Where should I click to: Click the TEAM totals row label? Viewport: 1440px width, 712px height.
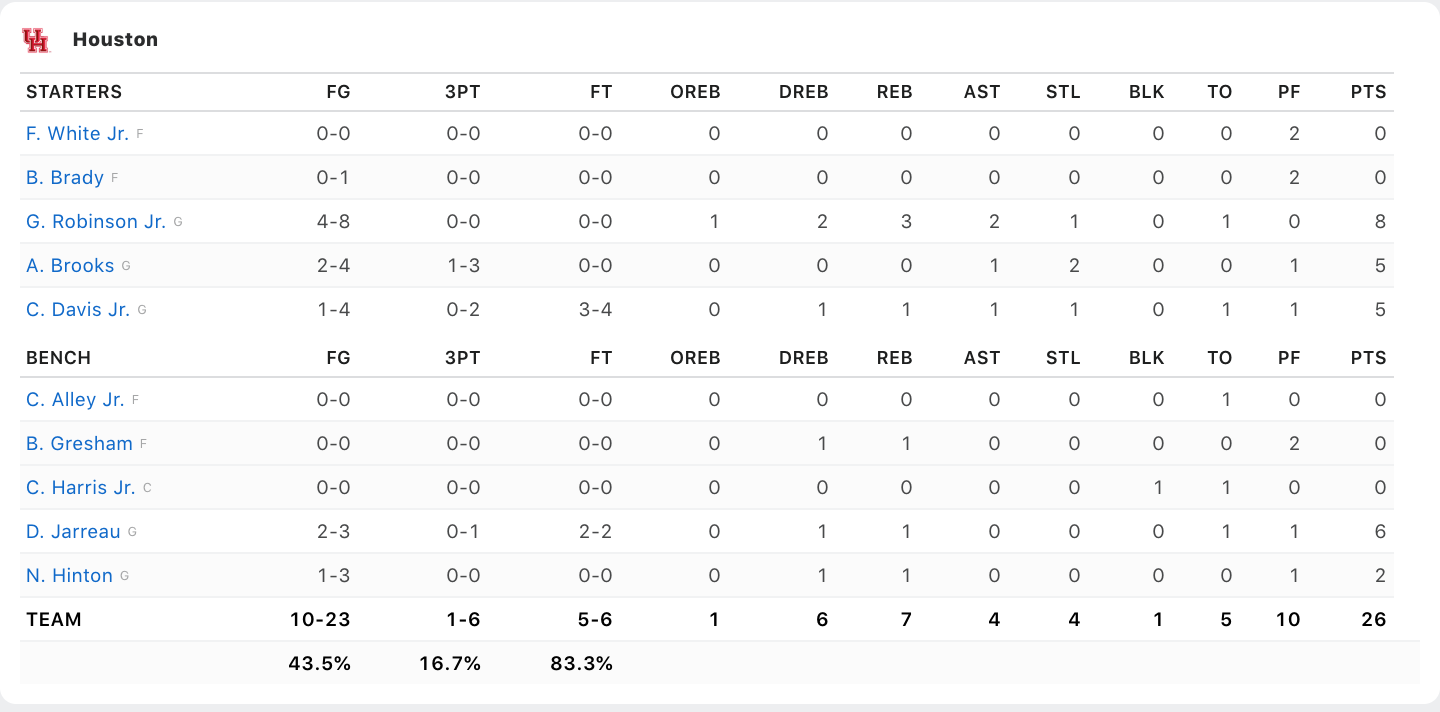(54, 619)
